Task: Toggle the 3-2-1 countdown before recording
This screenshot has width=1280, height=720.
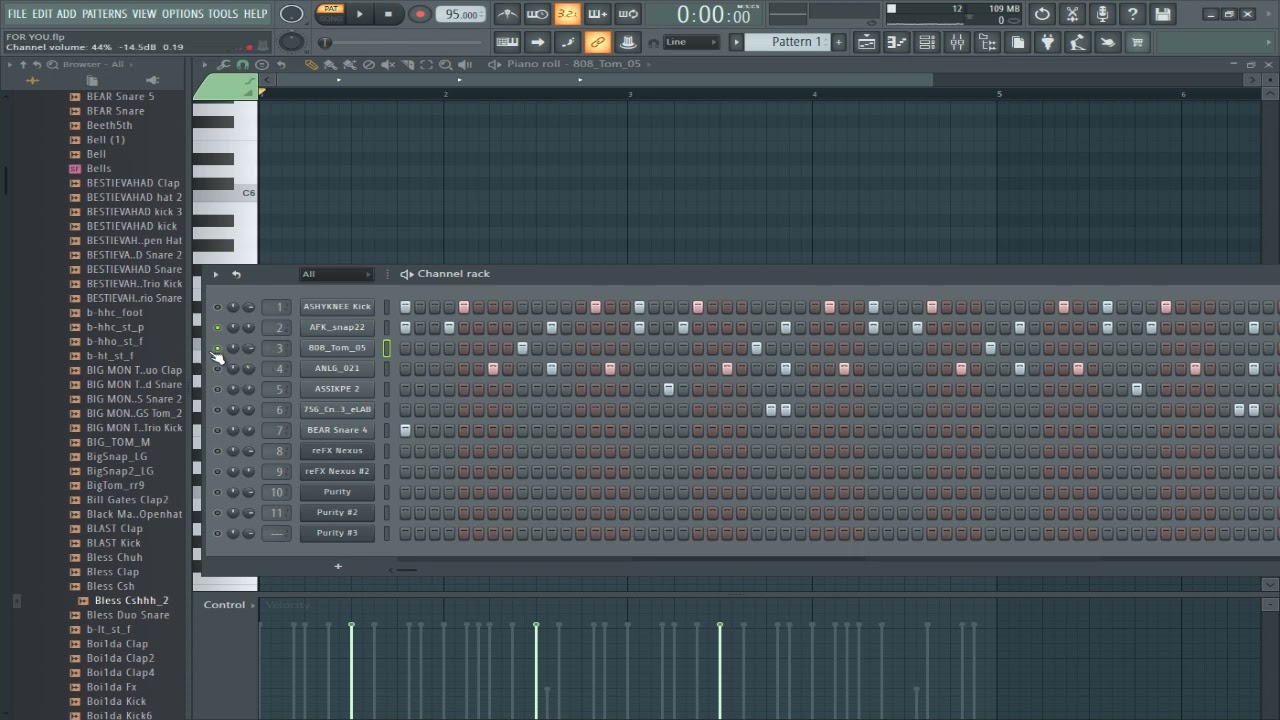Action: pos(567,14)
